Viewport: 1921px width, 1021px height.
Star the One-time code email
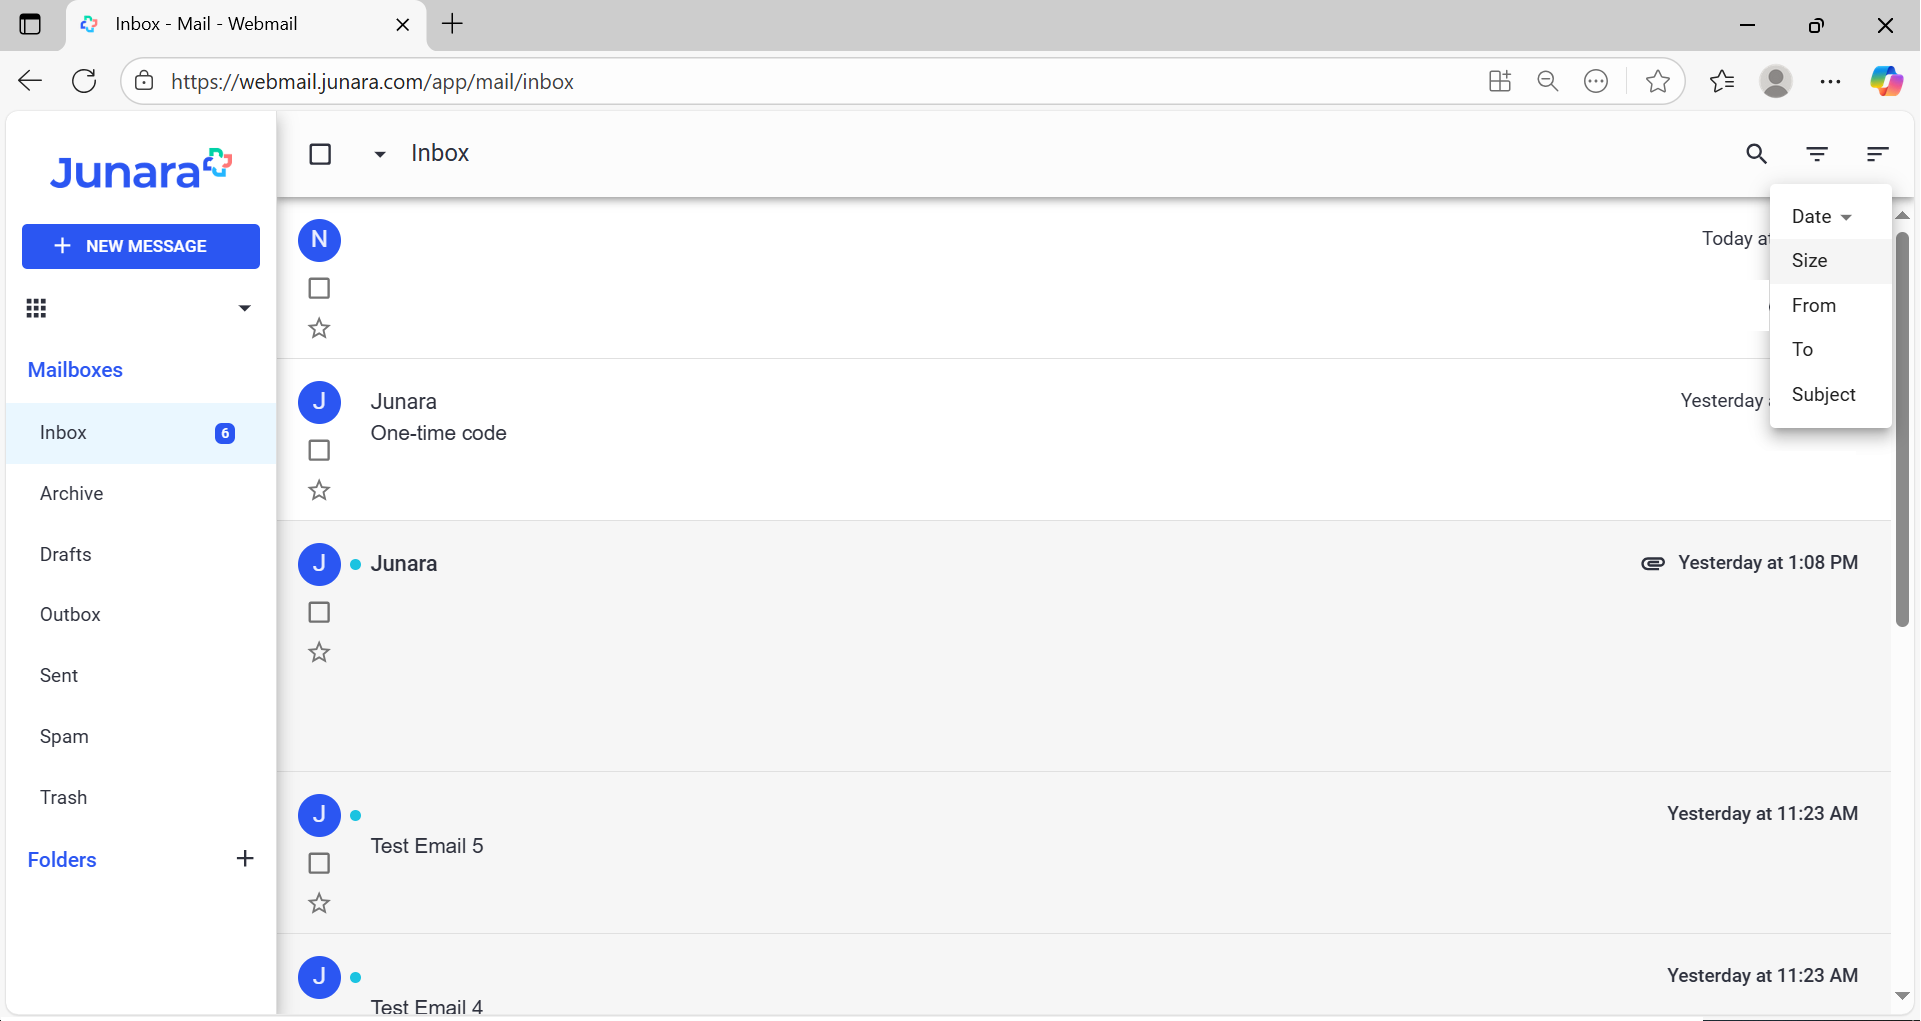pos(319,490)
